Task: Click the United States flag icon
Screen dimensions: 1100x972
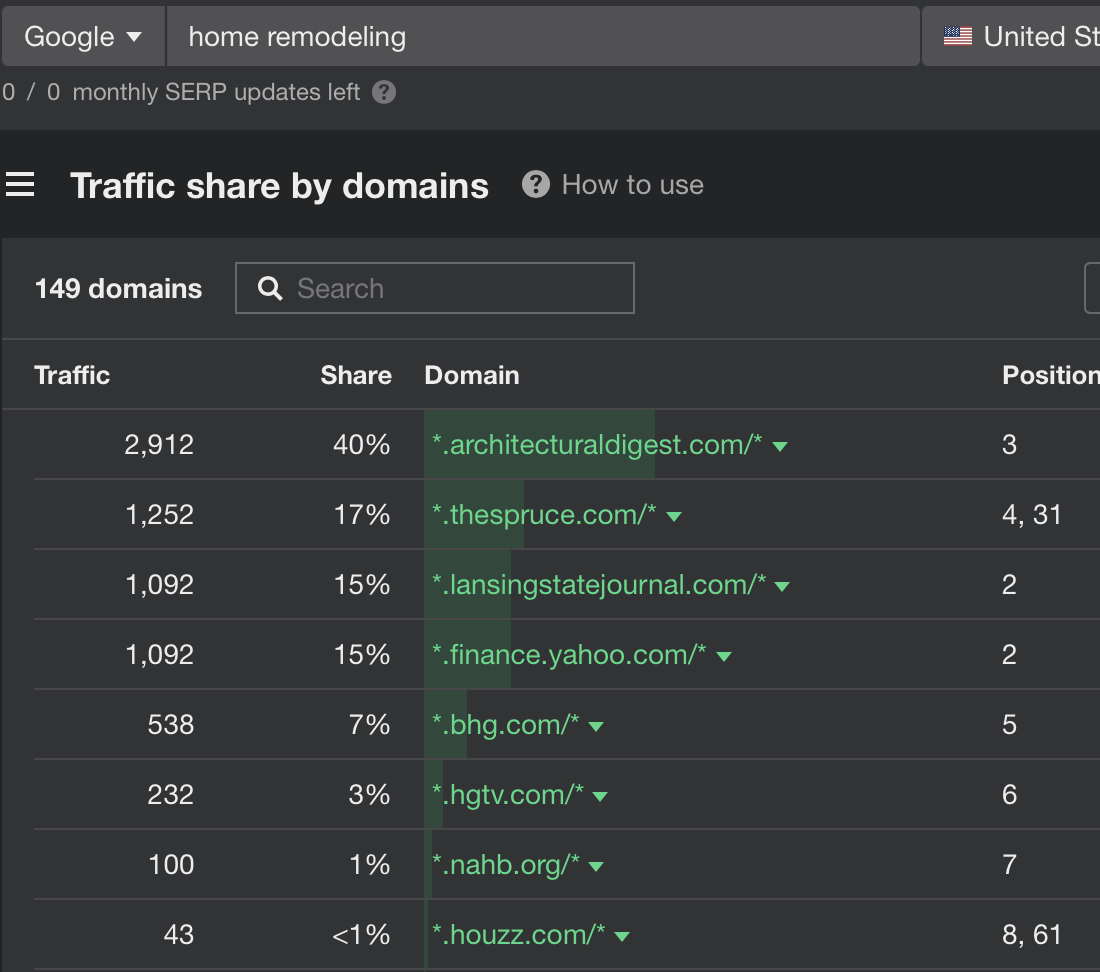Action: coord(957,37)
